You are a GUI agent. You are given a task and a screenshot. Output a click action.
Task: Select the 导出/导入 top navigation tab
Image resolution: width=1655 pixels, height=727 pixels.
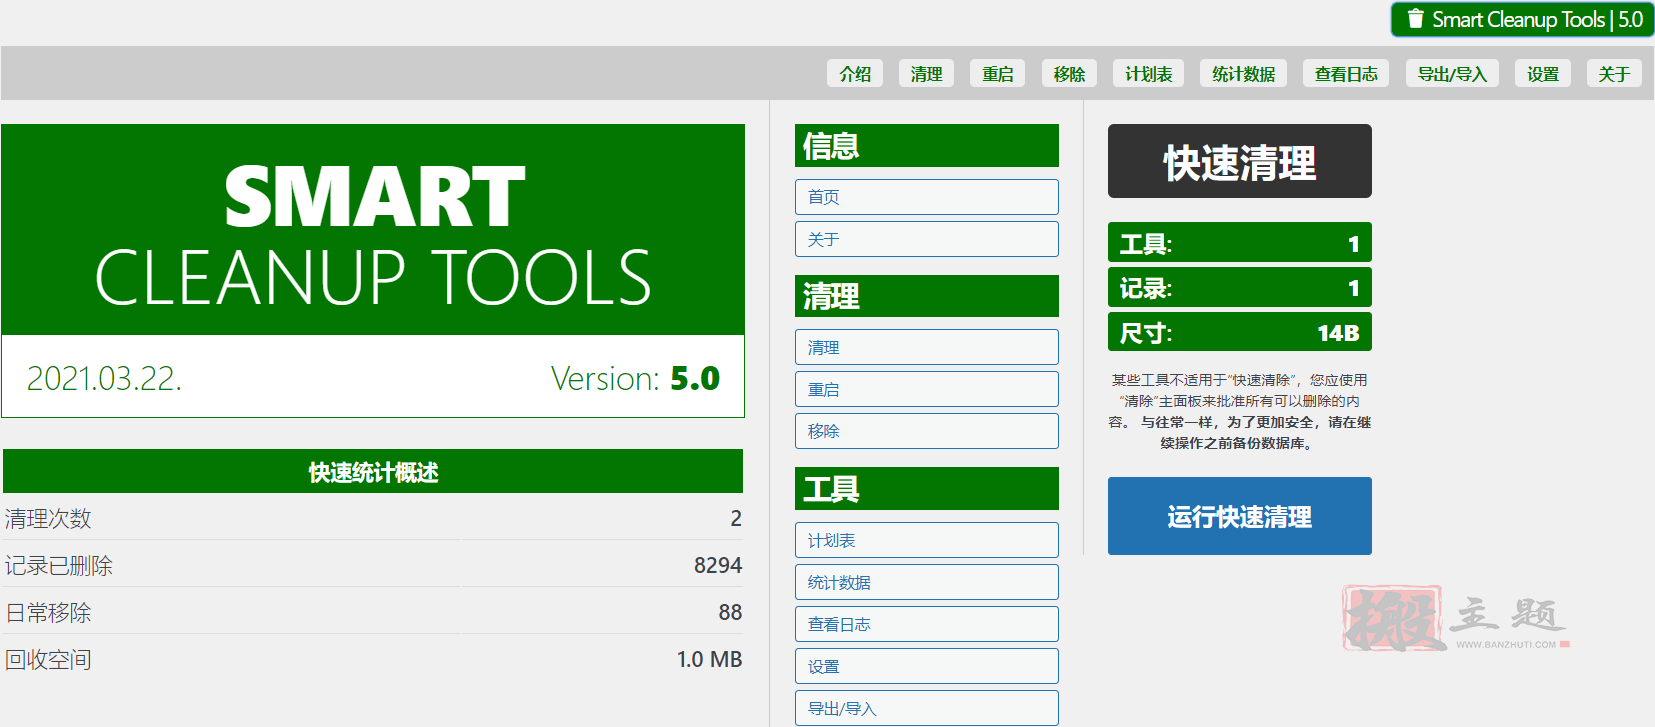tap(1452, 74)
